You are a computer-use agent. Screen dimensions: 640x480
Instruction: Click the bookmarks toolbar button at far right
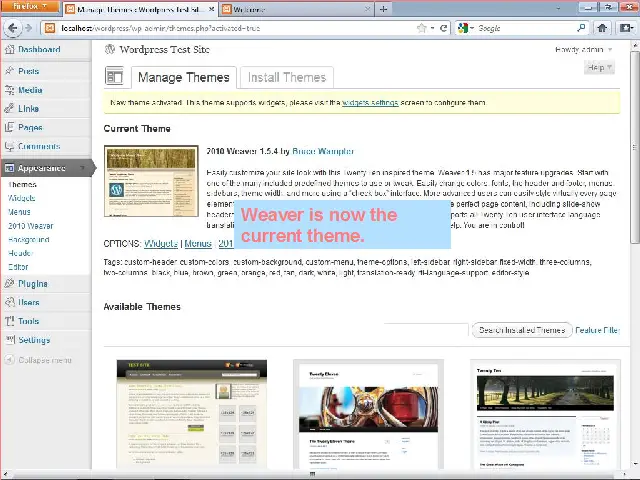625,28
